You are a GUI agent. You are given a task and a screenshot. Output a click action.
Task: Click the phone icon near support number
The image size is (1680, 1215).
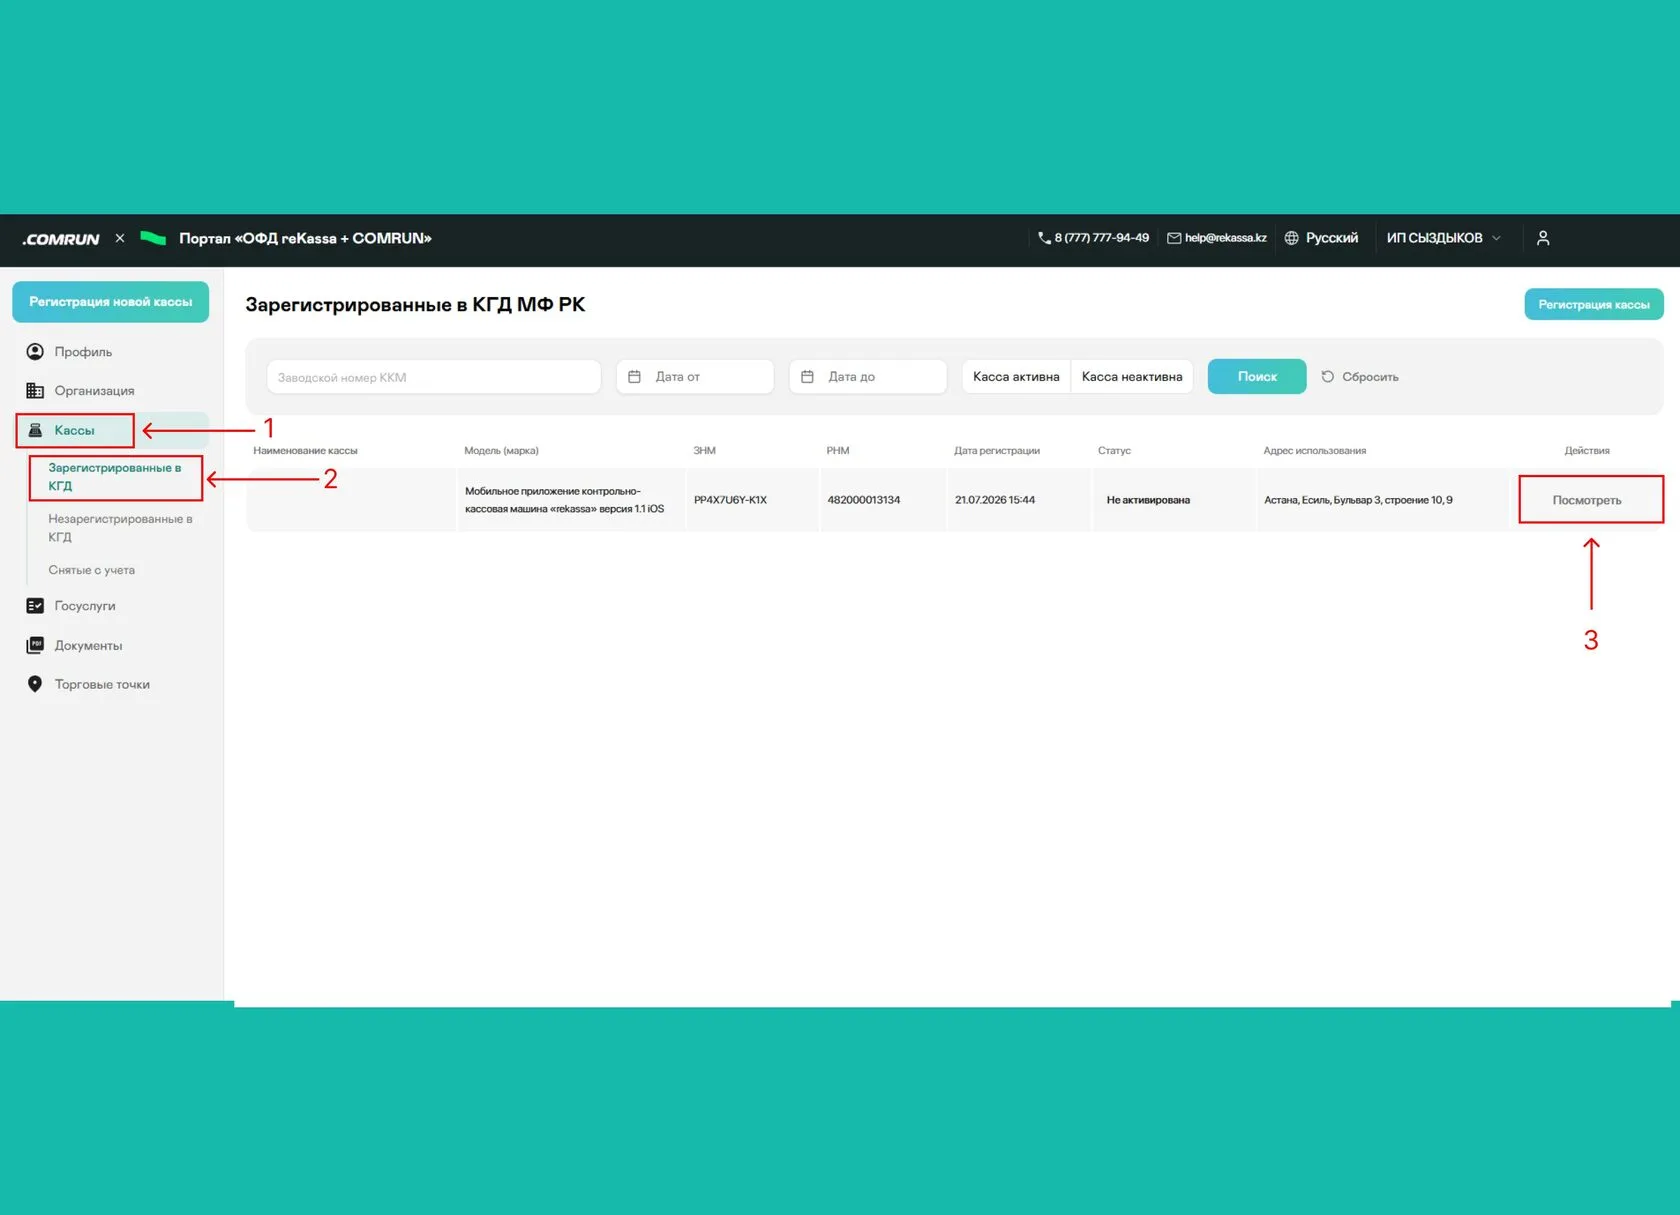pyautogui.click(x=1044, y=238)
